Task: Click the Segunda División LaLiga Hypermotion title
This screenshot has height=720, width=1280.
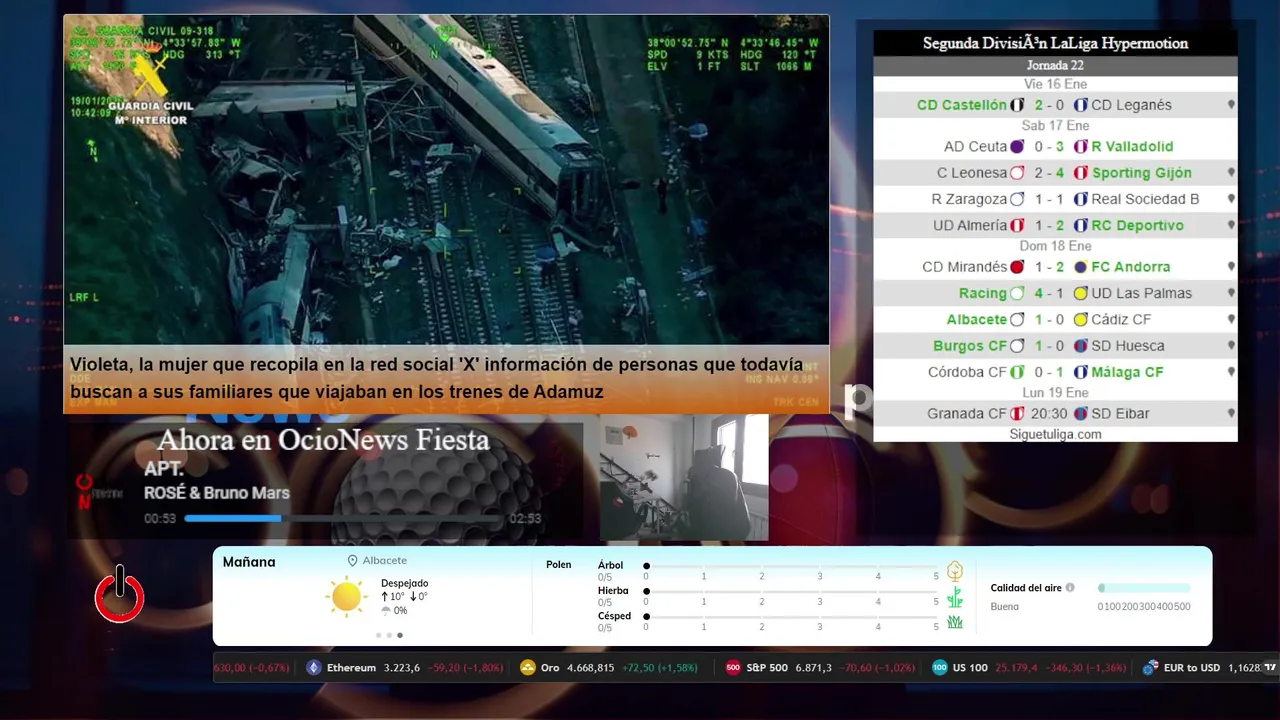Action: coord(1055,43)
